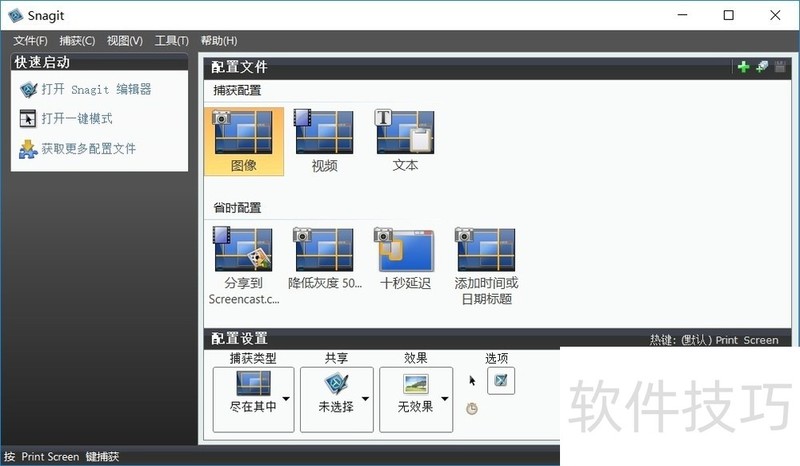
Task: Select the 添加时间或日期标题 profile
Action: click(x=486, y=266)
